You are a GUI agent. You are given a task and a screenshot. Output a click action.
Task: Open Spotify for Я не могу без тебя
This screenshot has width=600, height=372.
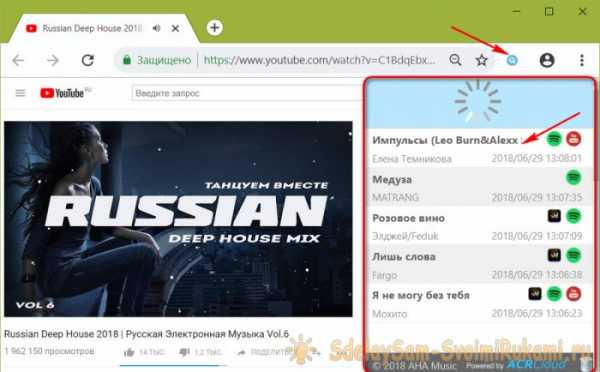point(554,294)
